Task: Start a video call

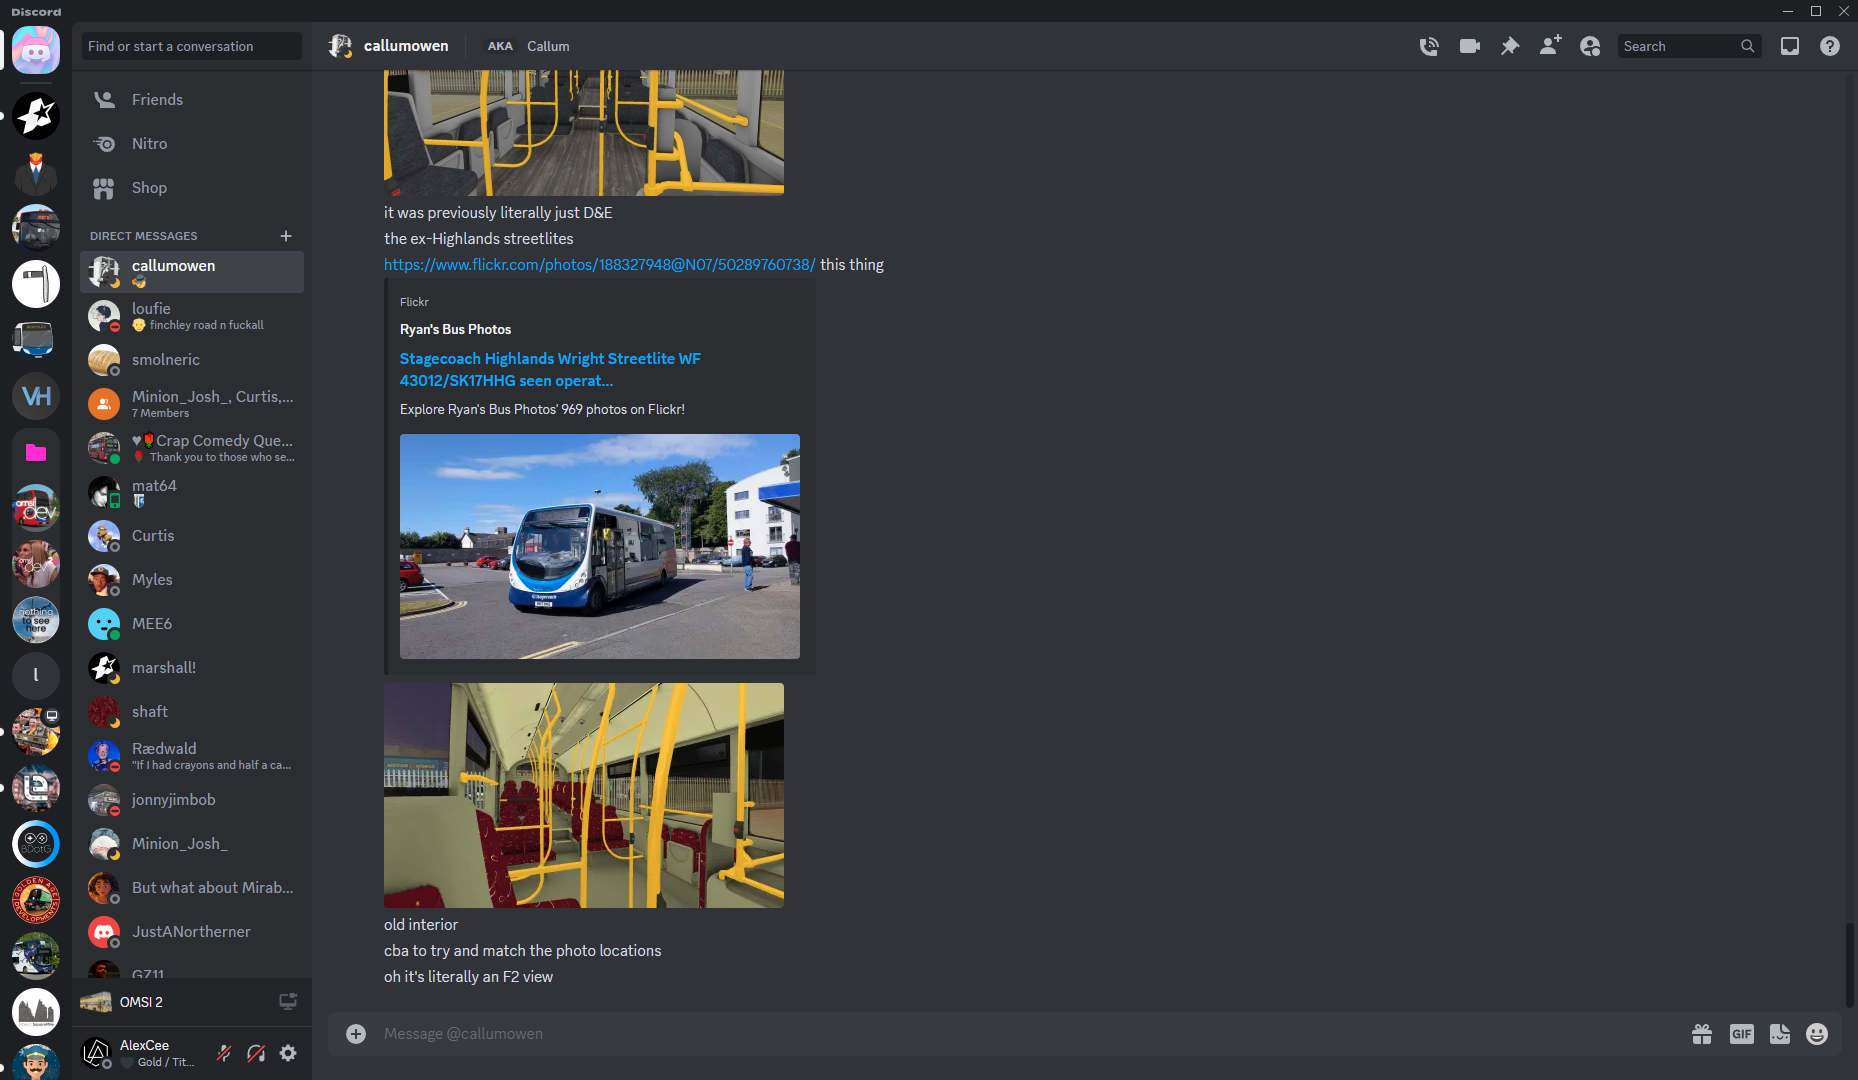Action: [1469, 46]
